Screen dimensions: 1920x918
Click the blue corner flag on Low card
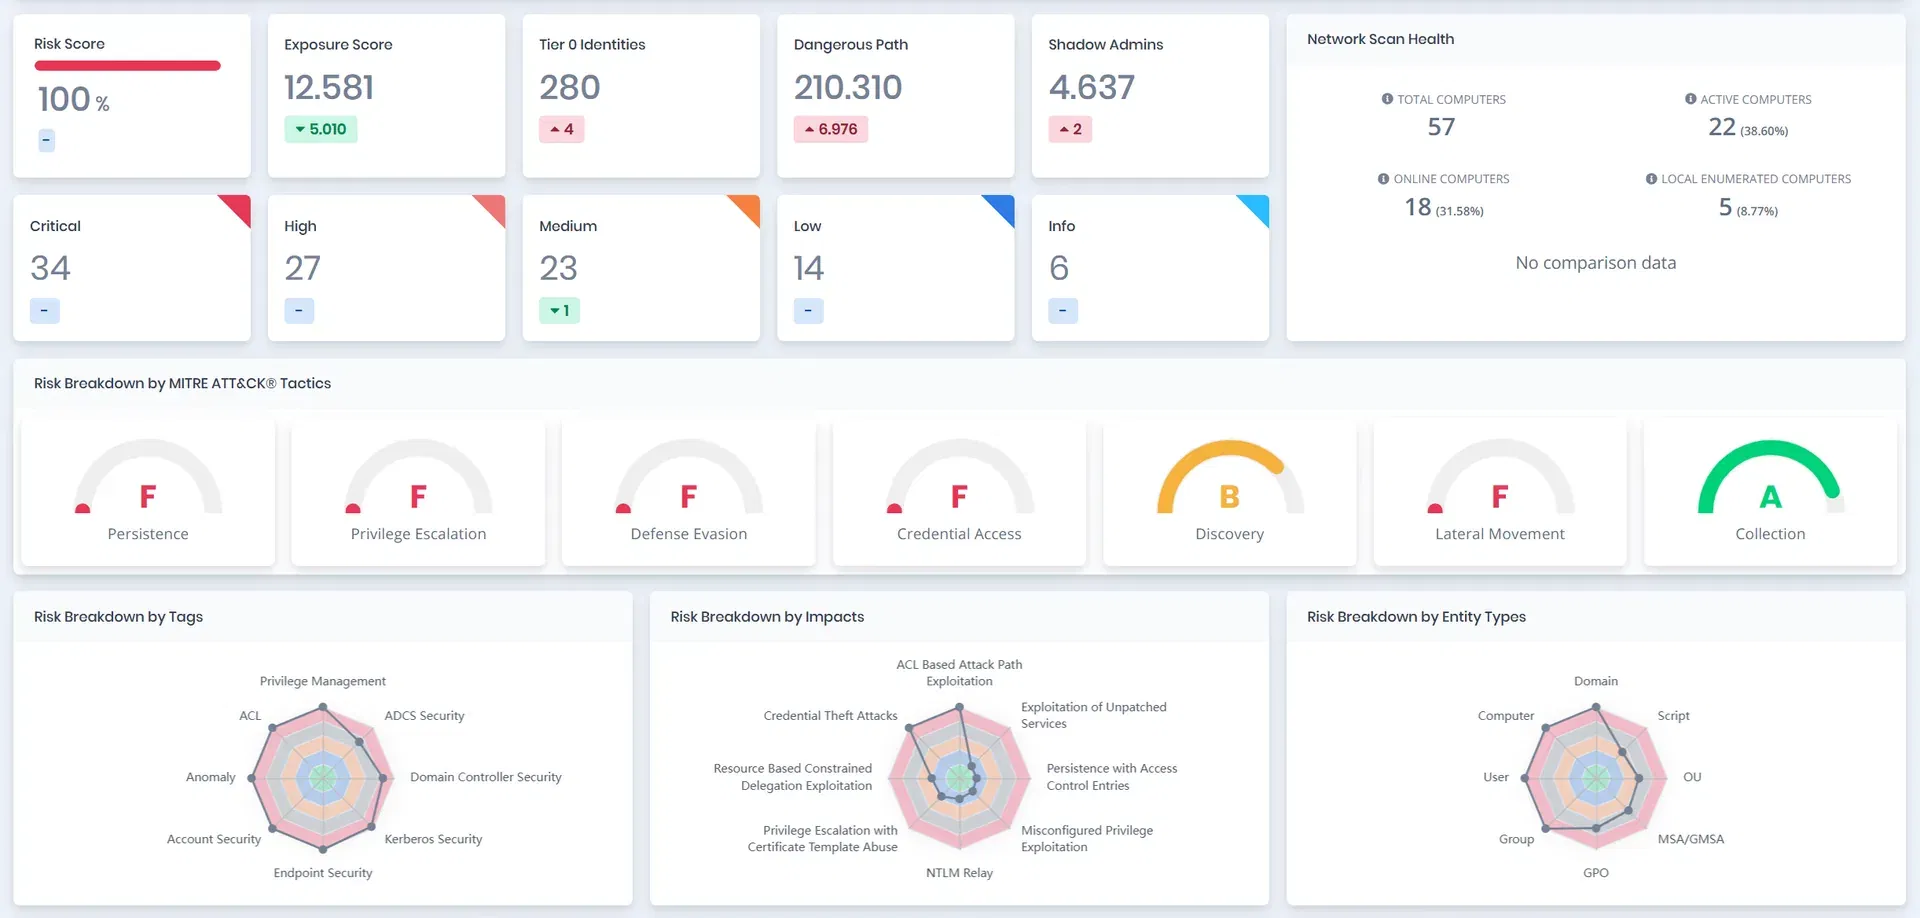point(1003,206)
